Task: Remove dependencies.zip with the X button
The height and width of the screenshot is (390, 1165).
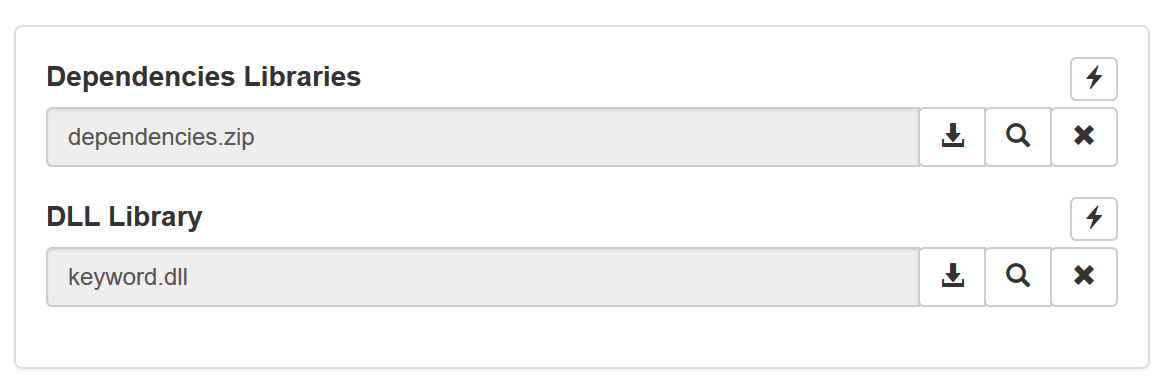Action: coord(1084,137)
